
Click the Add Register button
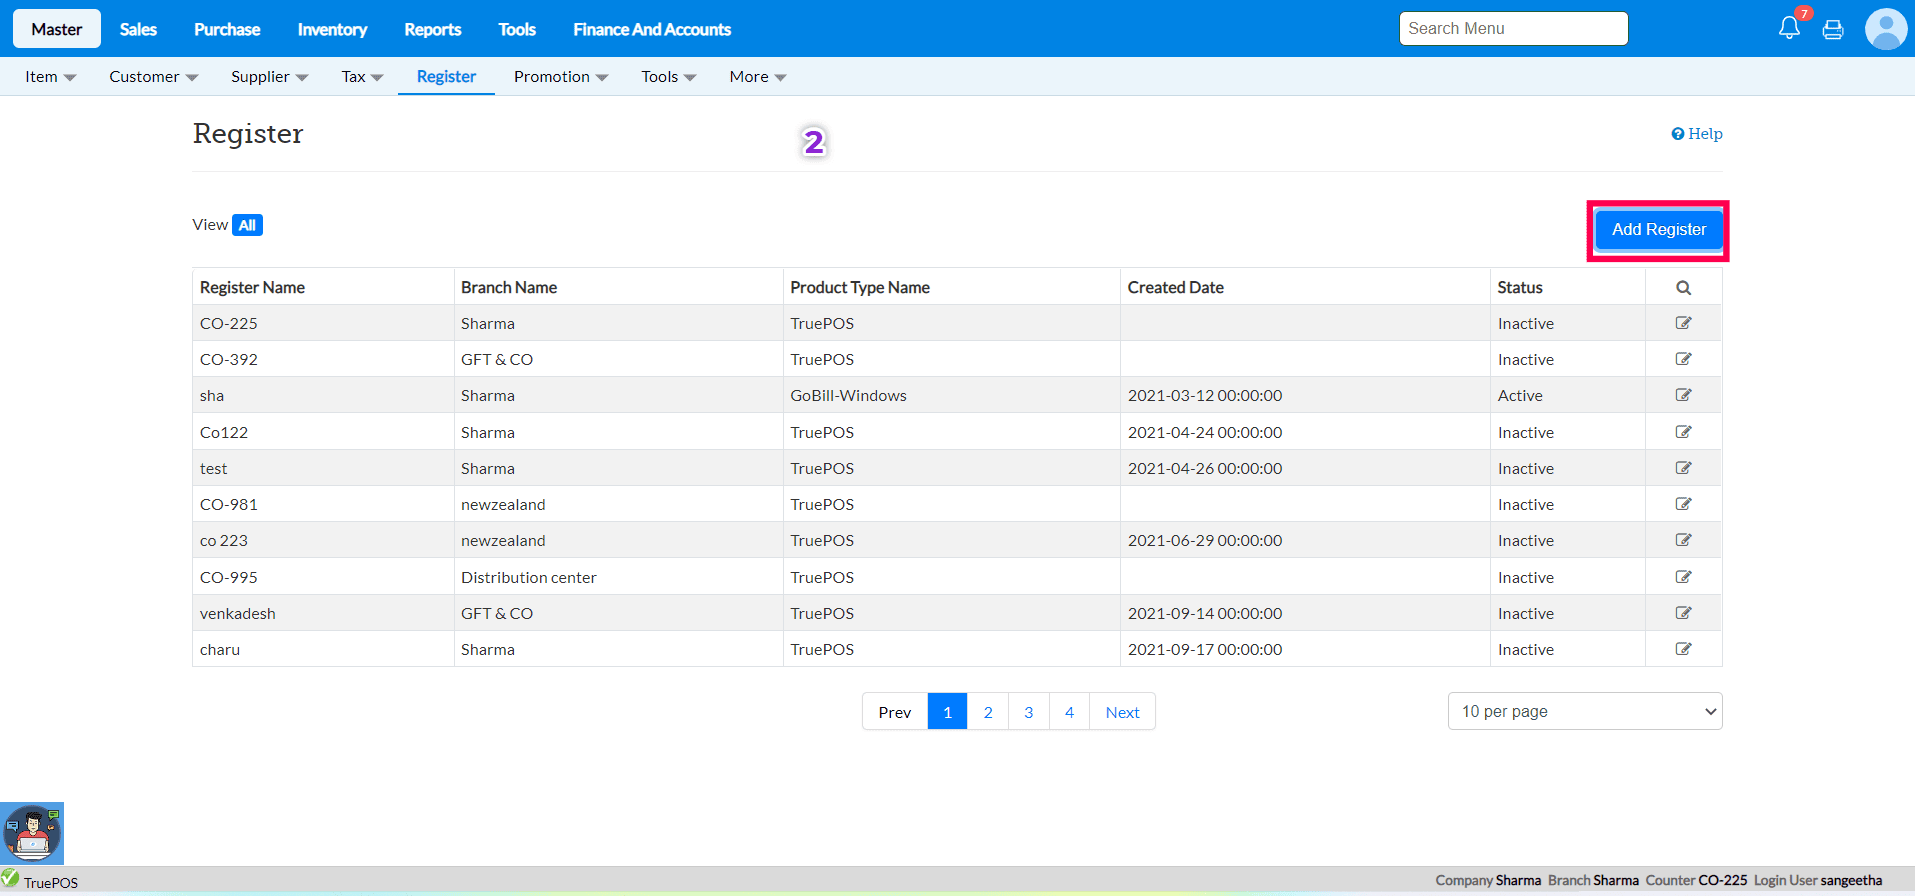pyautogui.click(x=1658, y=230)
